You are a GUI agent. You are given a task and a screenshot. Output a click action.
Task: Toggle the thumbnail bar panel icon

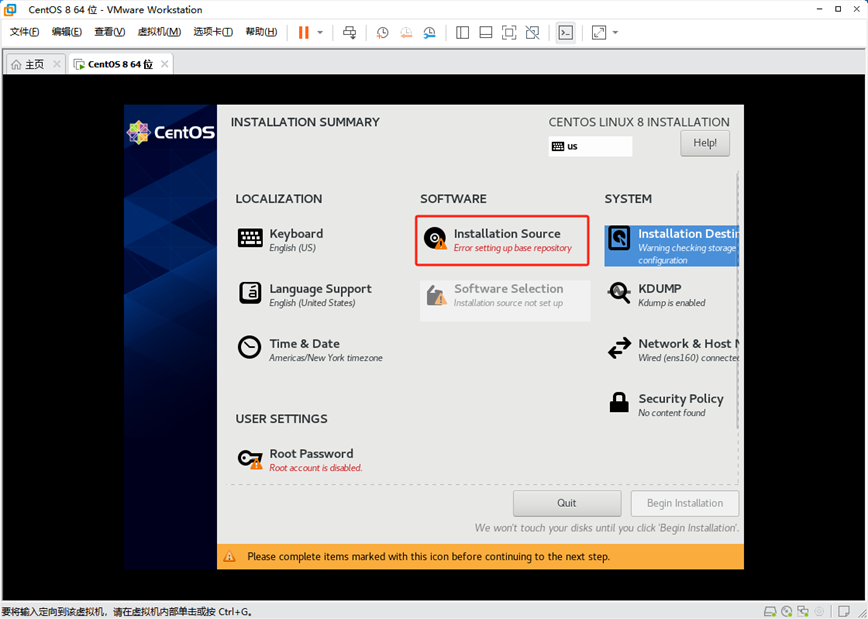[x=485, y=33]
